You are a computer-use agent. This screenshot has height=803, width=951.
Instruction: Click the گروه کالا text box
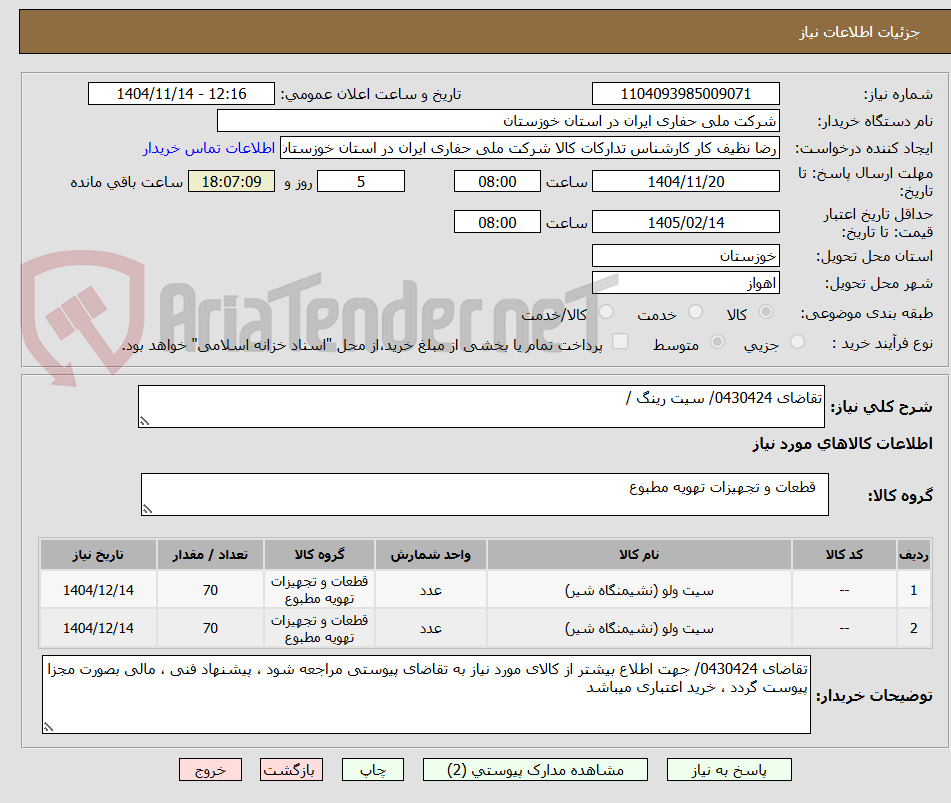[x=485, y=494]
